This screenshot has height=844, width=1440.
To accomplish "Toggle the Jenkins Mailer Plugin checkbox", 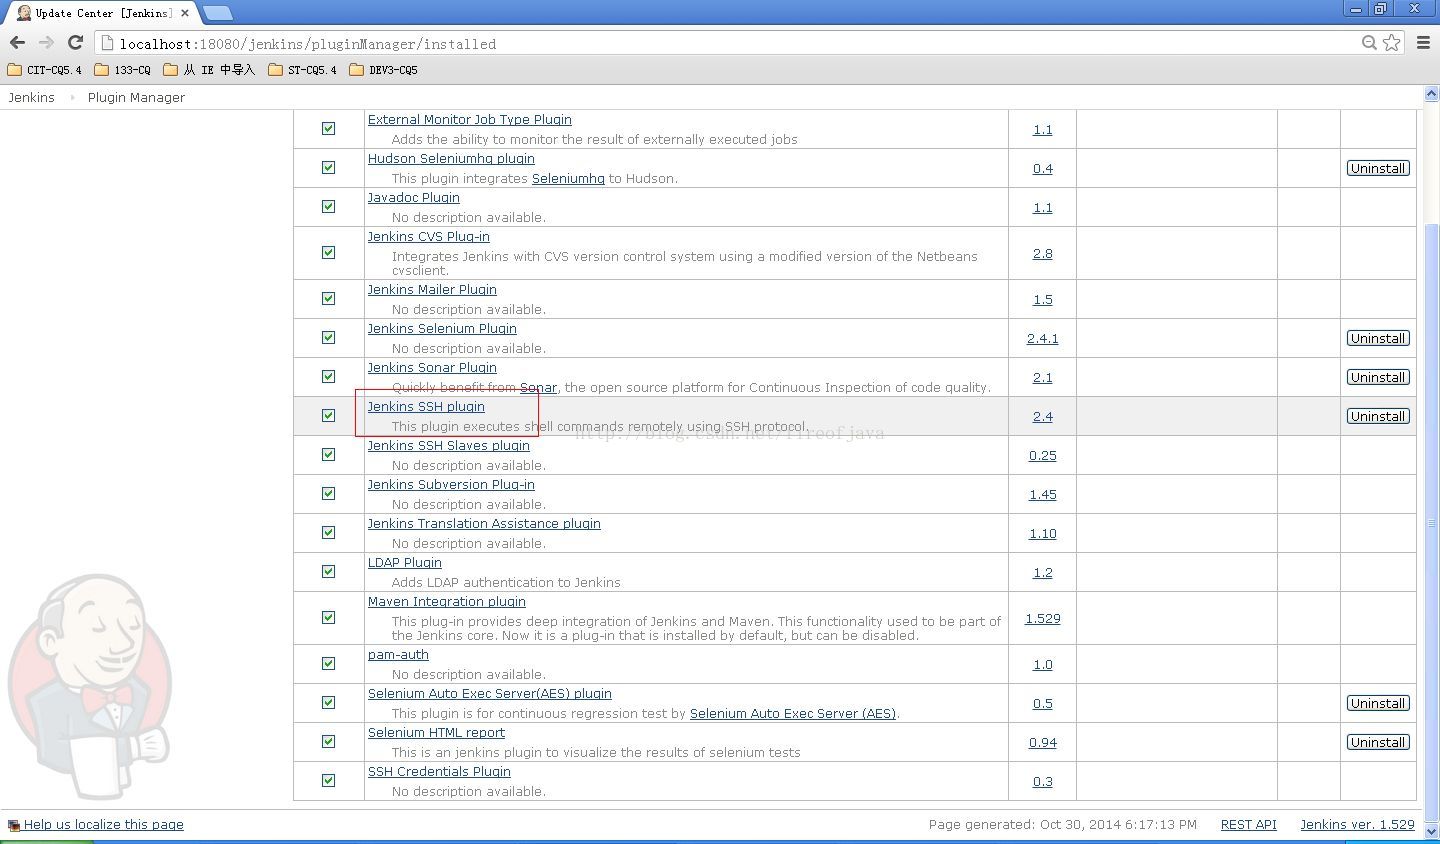I will [328, 299].
